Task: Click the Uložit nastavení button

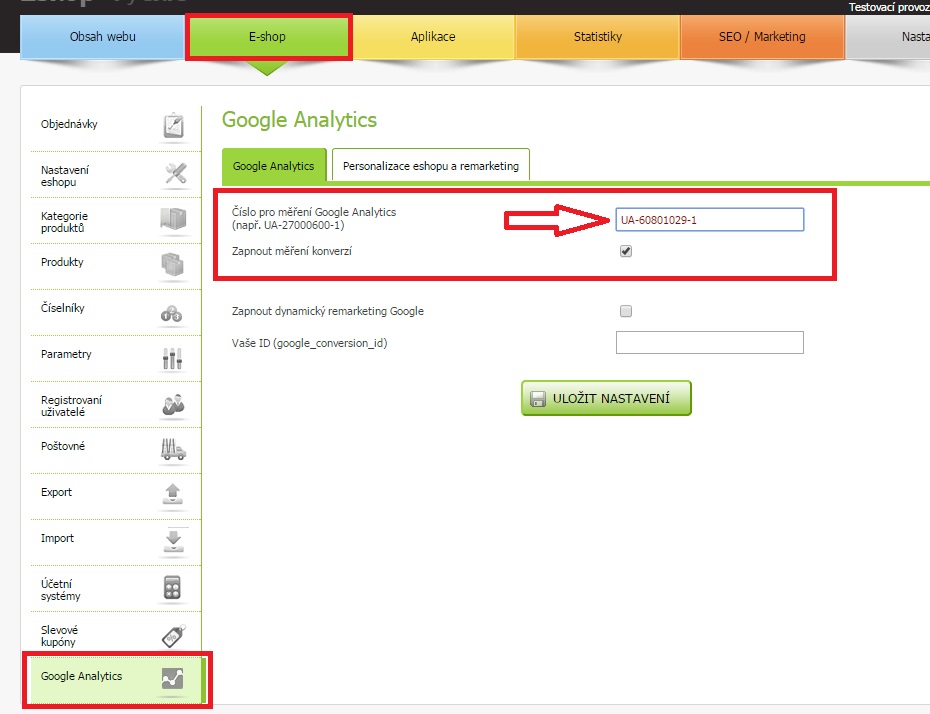Action: coord(606,398)
